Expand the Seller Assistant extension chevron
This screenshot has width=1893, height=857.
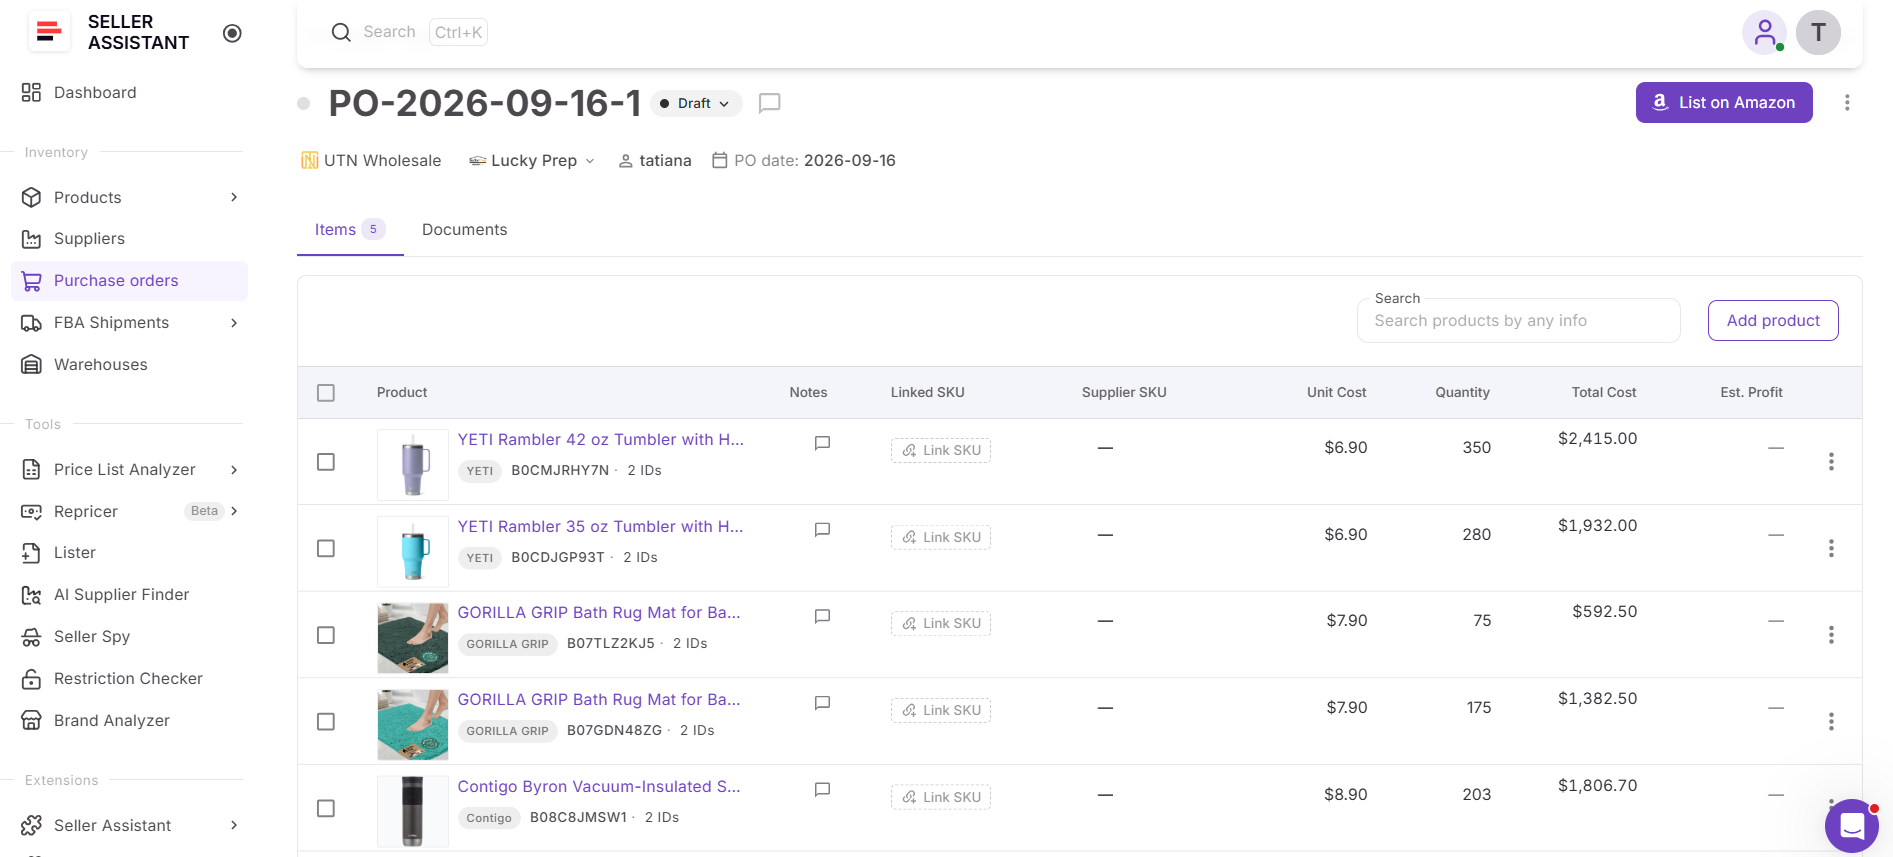(234, 825)
